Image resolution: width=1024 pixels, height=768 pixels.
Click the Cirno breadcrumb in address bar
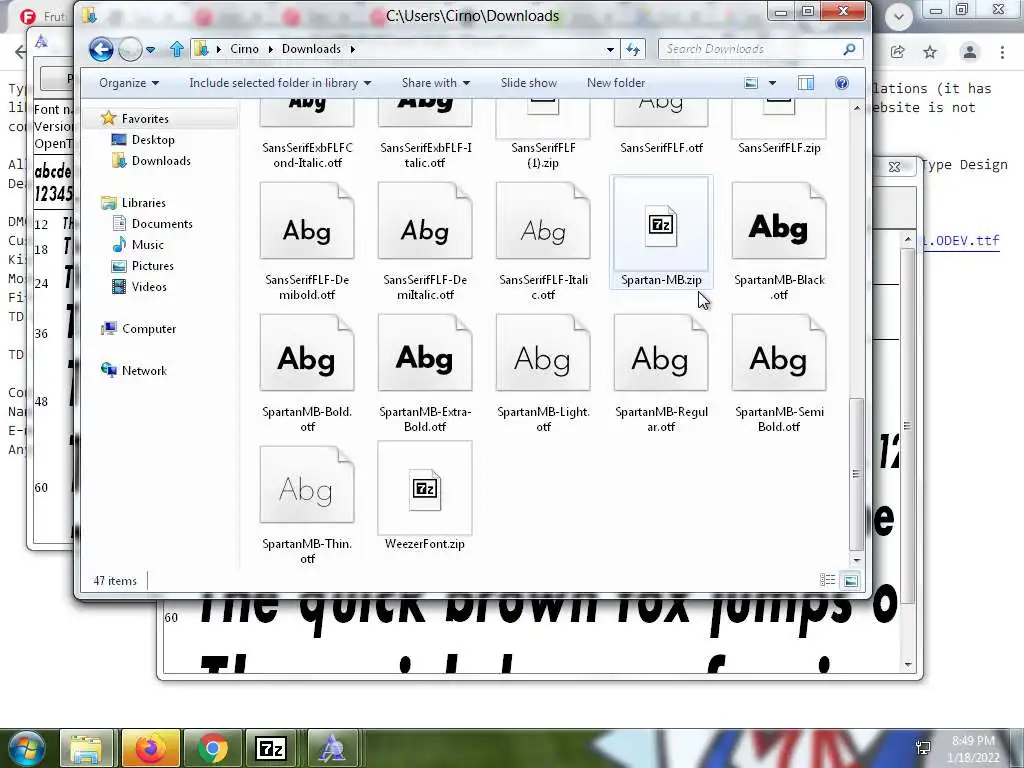pyautogui.click(x=244, y=49)
